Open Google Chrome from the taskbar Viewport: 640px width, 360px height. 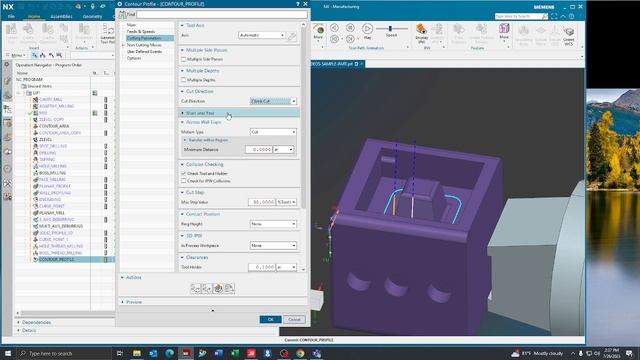tap(300, 353)
